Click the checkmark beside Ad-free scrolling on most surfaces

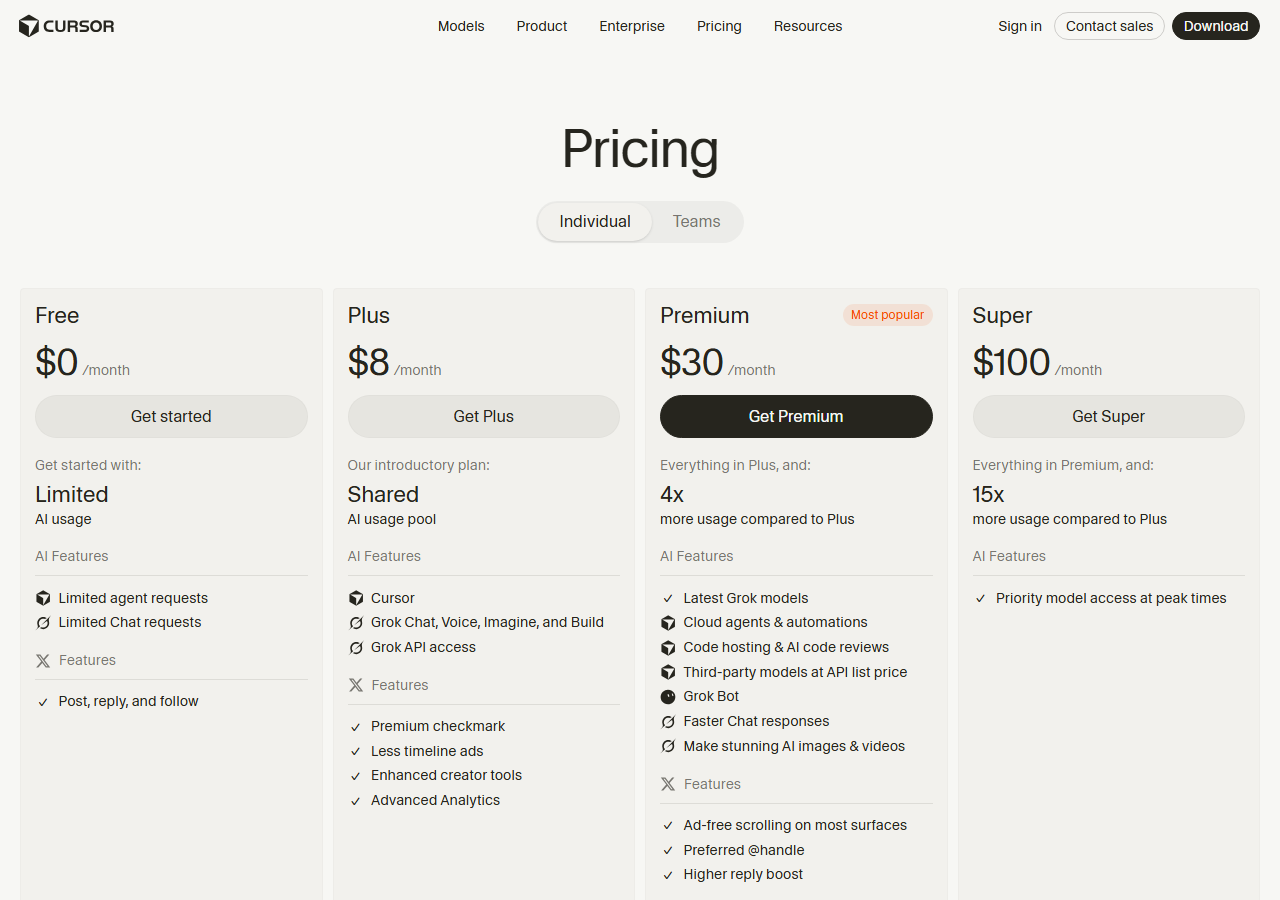coord(668,826)
